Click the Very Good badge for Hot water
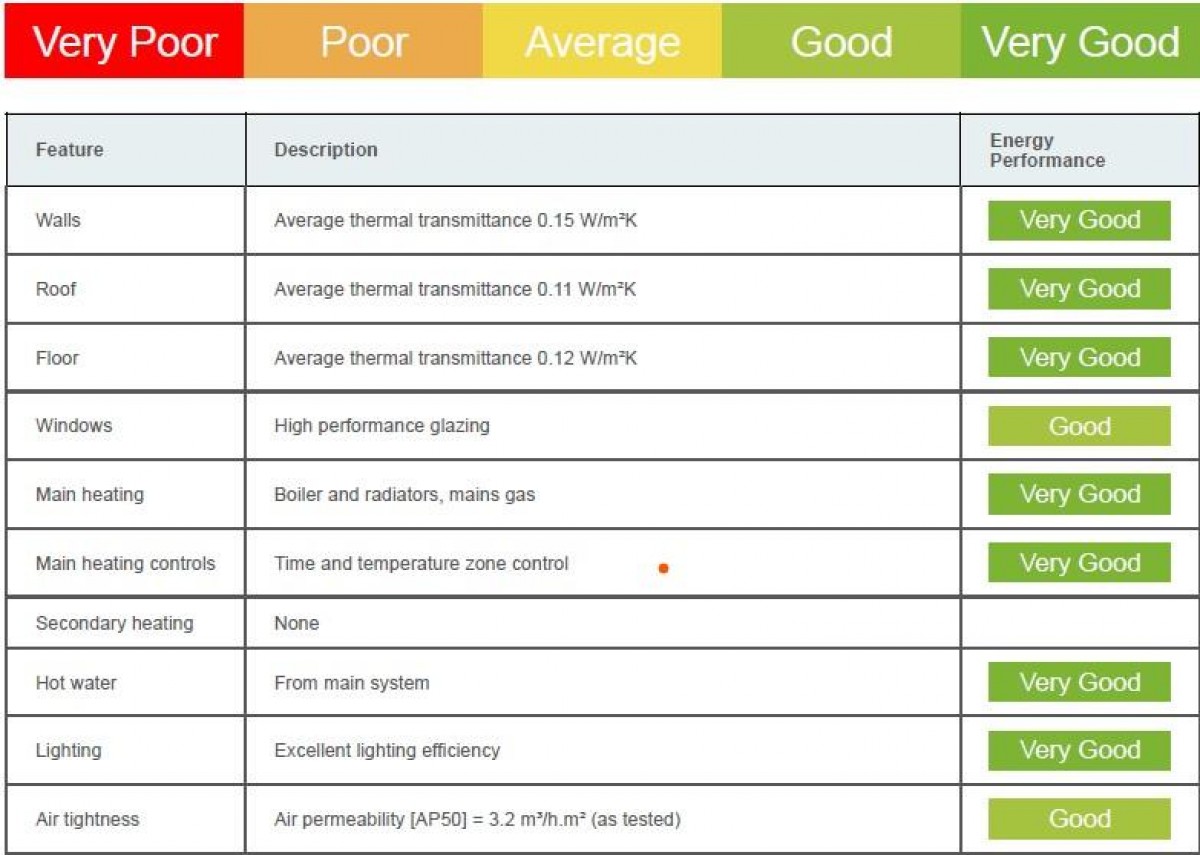The width and height of the screenshot is (1200, 855). pos(1079,682)
